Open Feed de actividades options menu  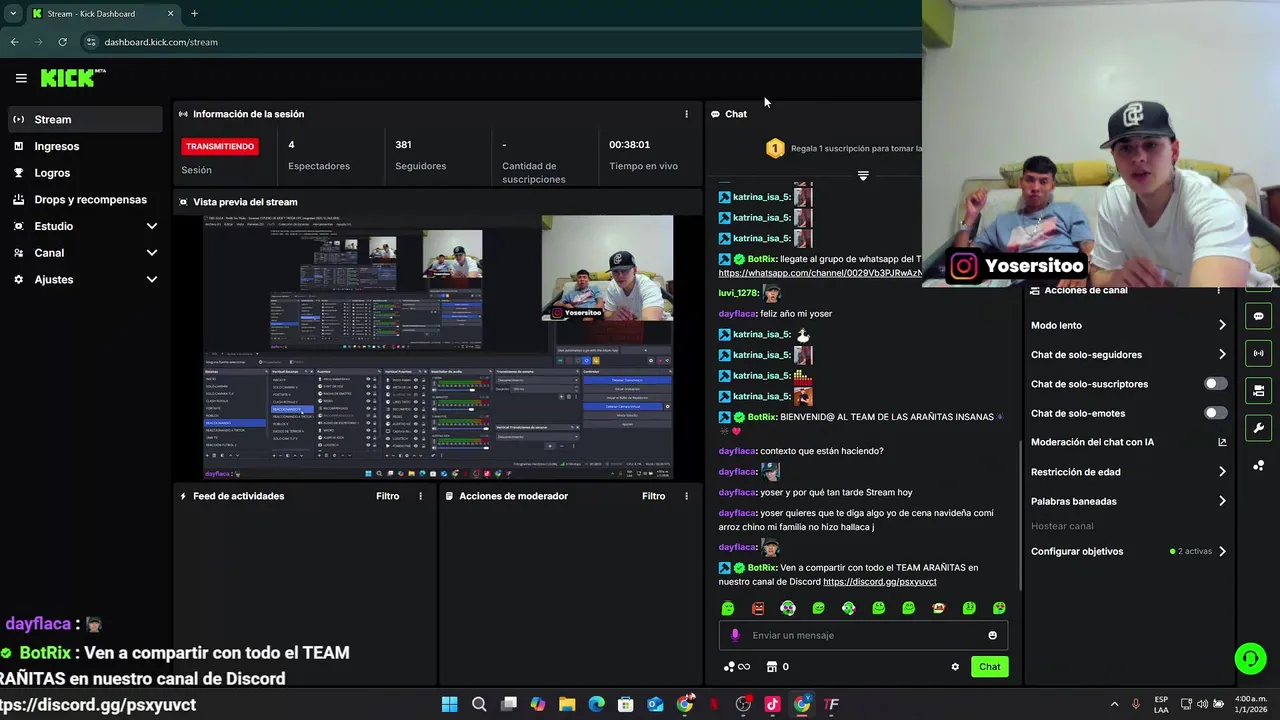click(x=420, y=496)
